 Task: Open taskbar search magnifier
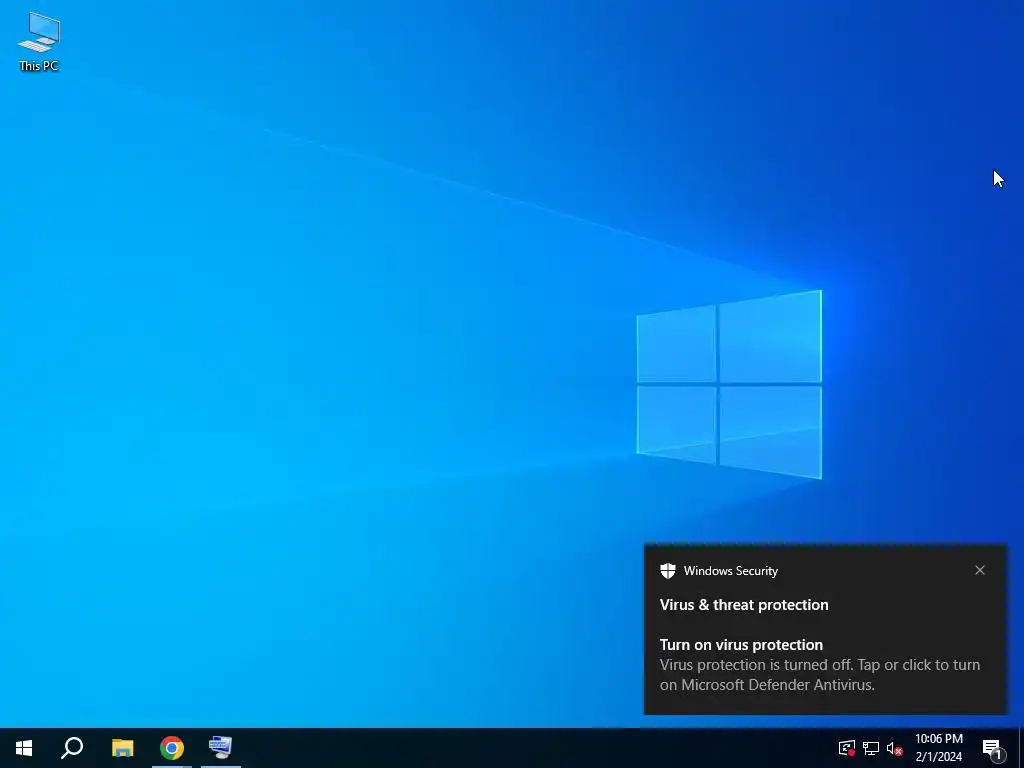pos(72,748)
